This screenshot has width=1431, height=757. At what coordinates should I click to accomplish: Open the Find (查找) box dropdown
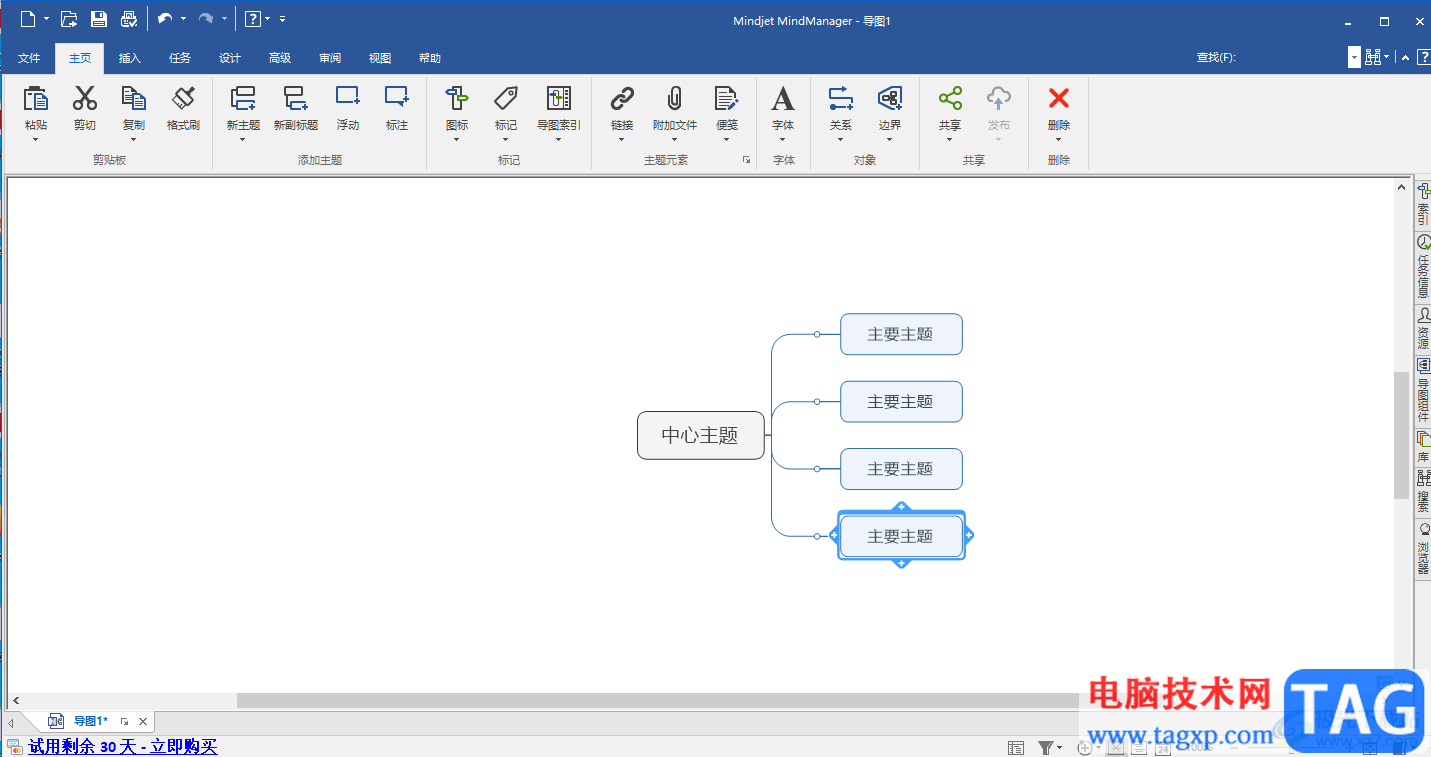tap(1354, 58)
